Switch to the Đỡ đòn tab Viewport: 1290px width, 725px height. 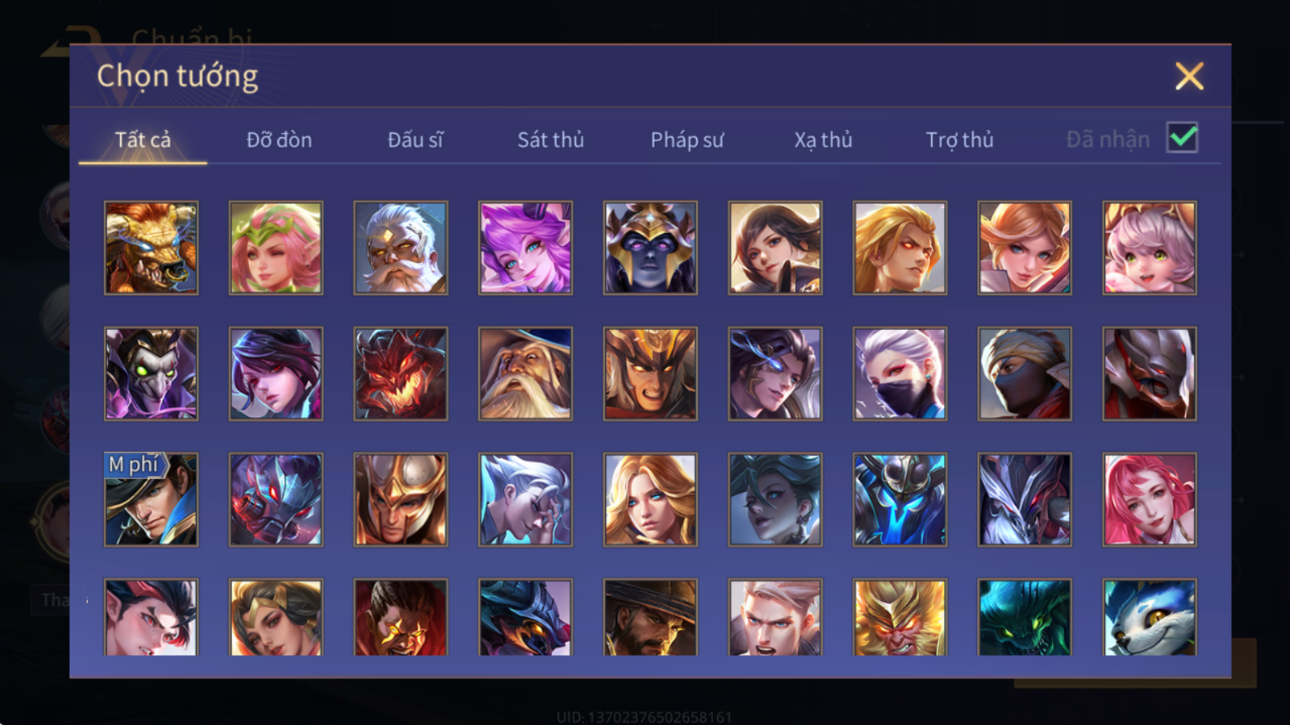(x=279, y=140)
